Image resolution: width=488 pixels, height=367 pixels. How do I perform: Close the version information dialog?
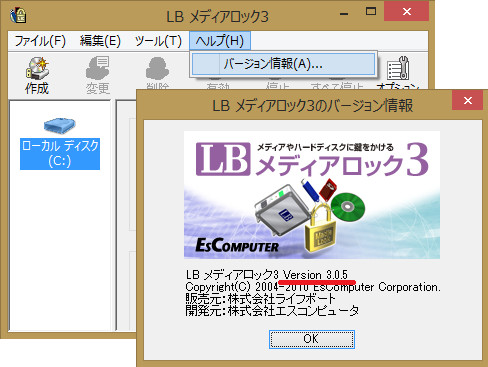point(467,100)
